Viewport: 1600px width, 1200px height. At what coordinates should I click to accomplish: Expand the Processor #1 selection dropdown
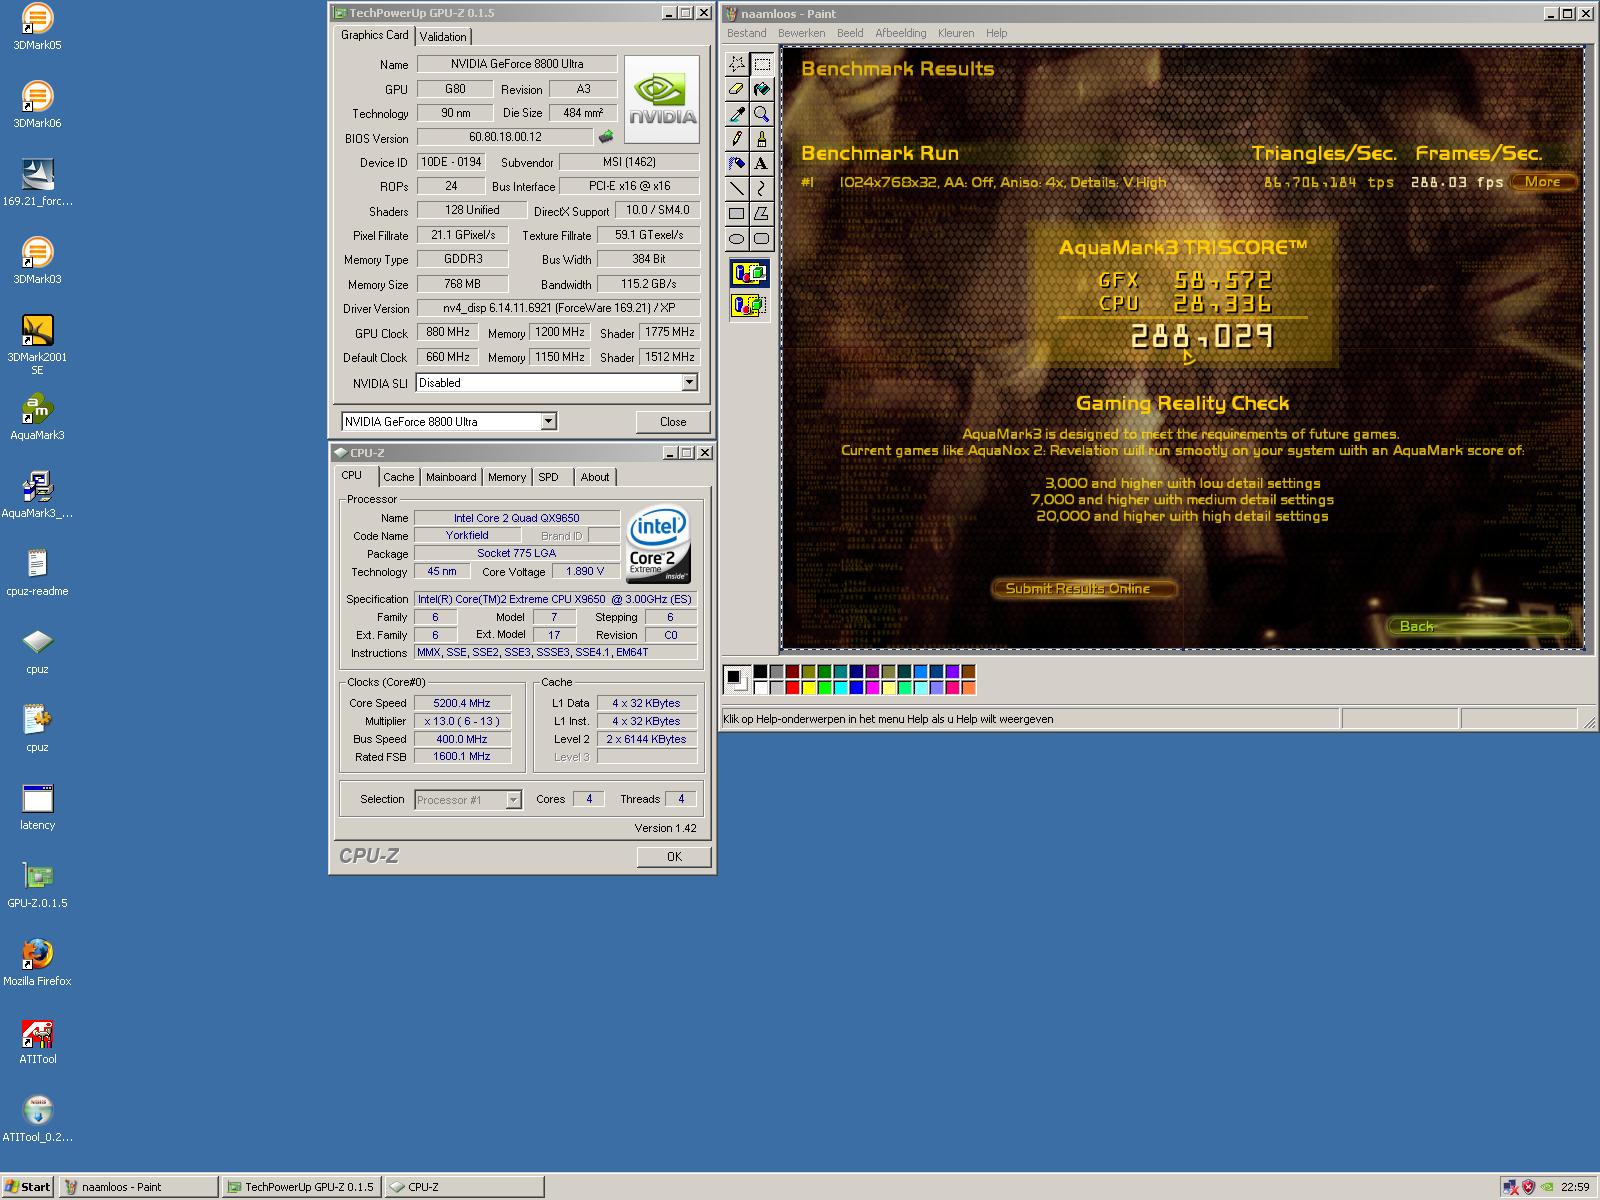[x=513, y=800]
